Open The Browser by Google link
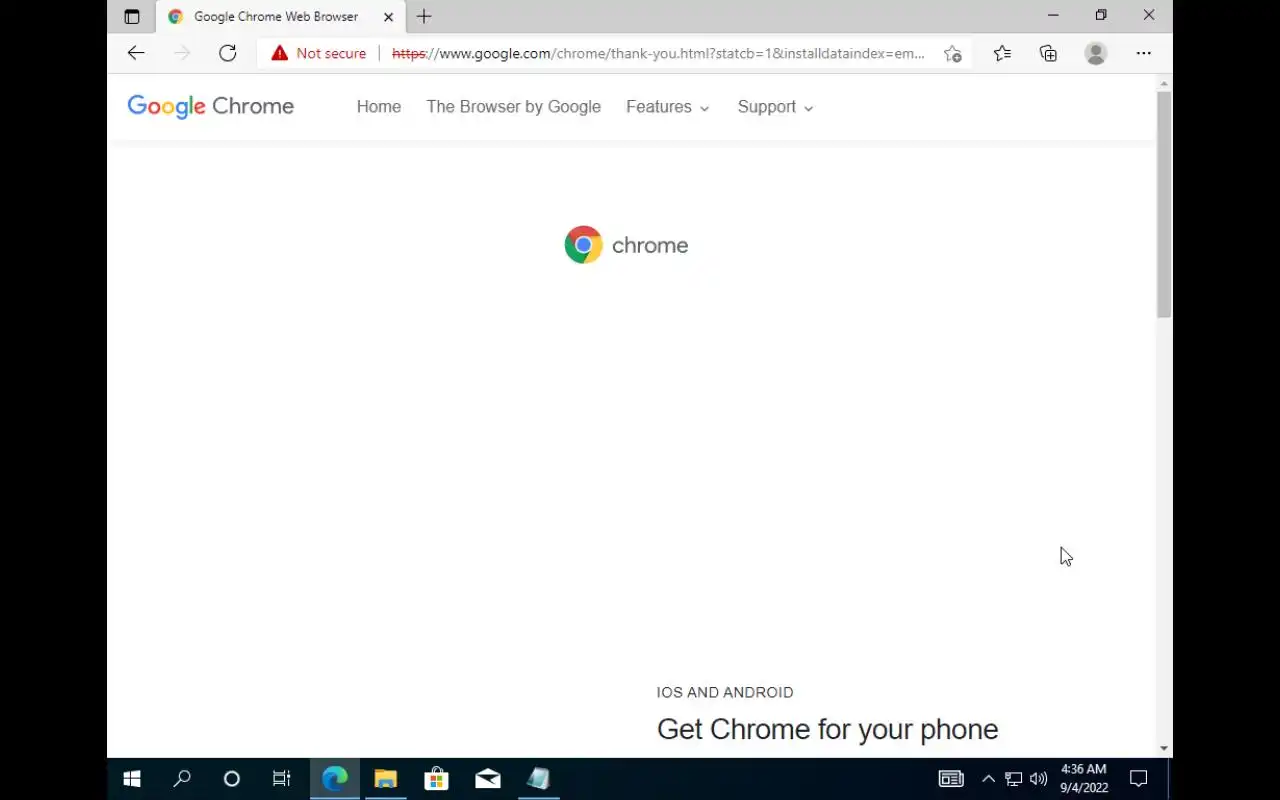The width and height of the screenshot is (1280, 800). point(513,107)
